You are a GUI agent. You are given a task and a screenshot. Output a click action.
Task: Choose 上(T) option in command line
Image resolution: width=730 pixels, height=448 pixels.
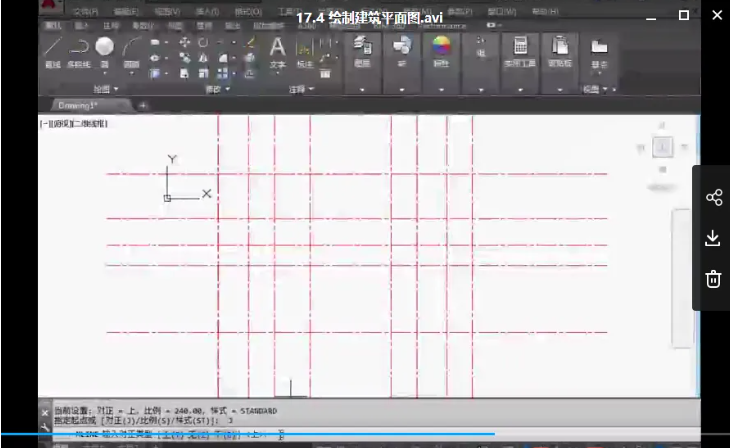point(171,435)
